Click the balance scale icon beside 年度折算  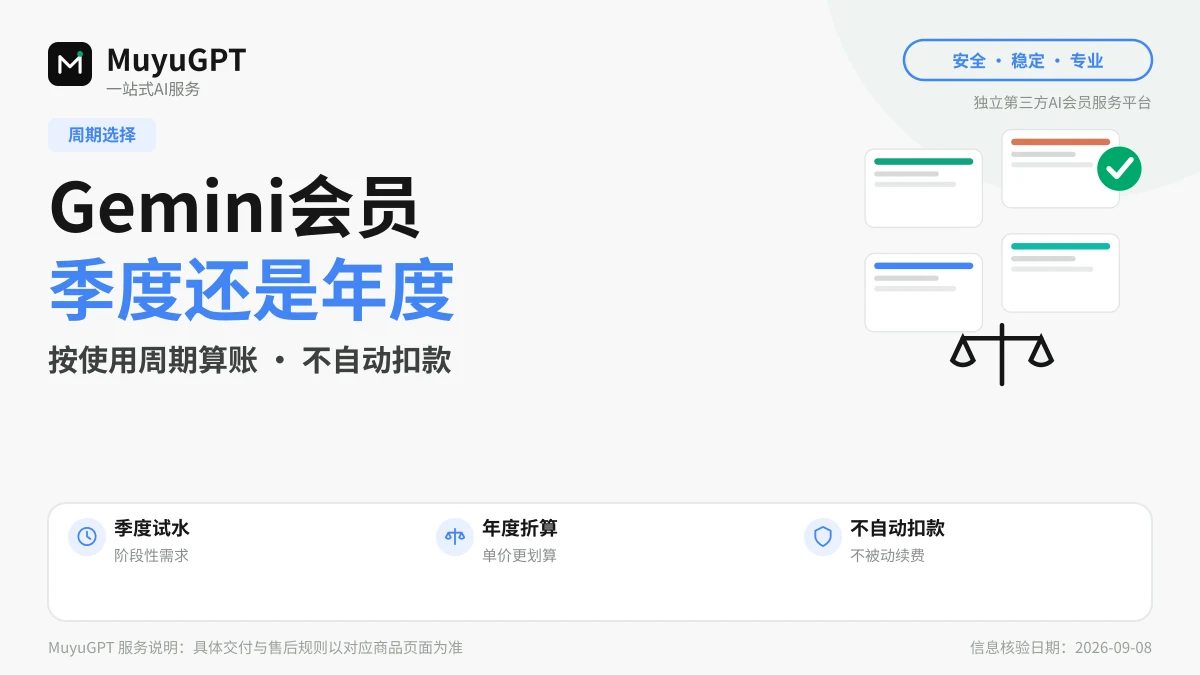click(455, 537)
